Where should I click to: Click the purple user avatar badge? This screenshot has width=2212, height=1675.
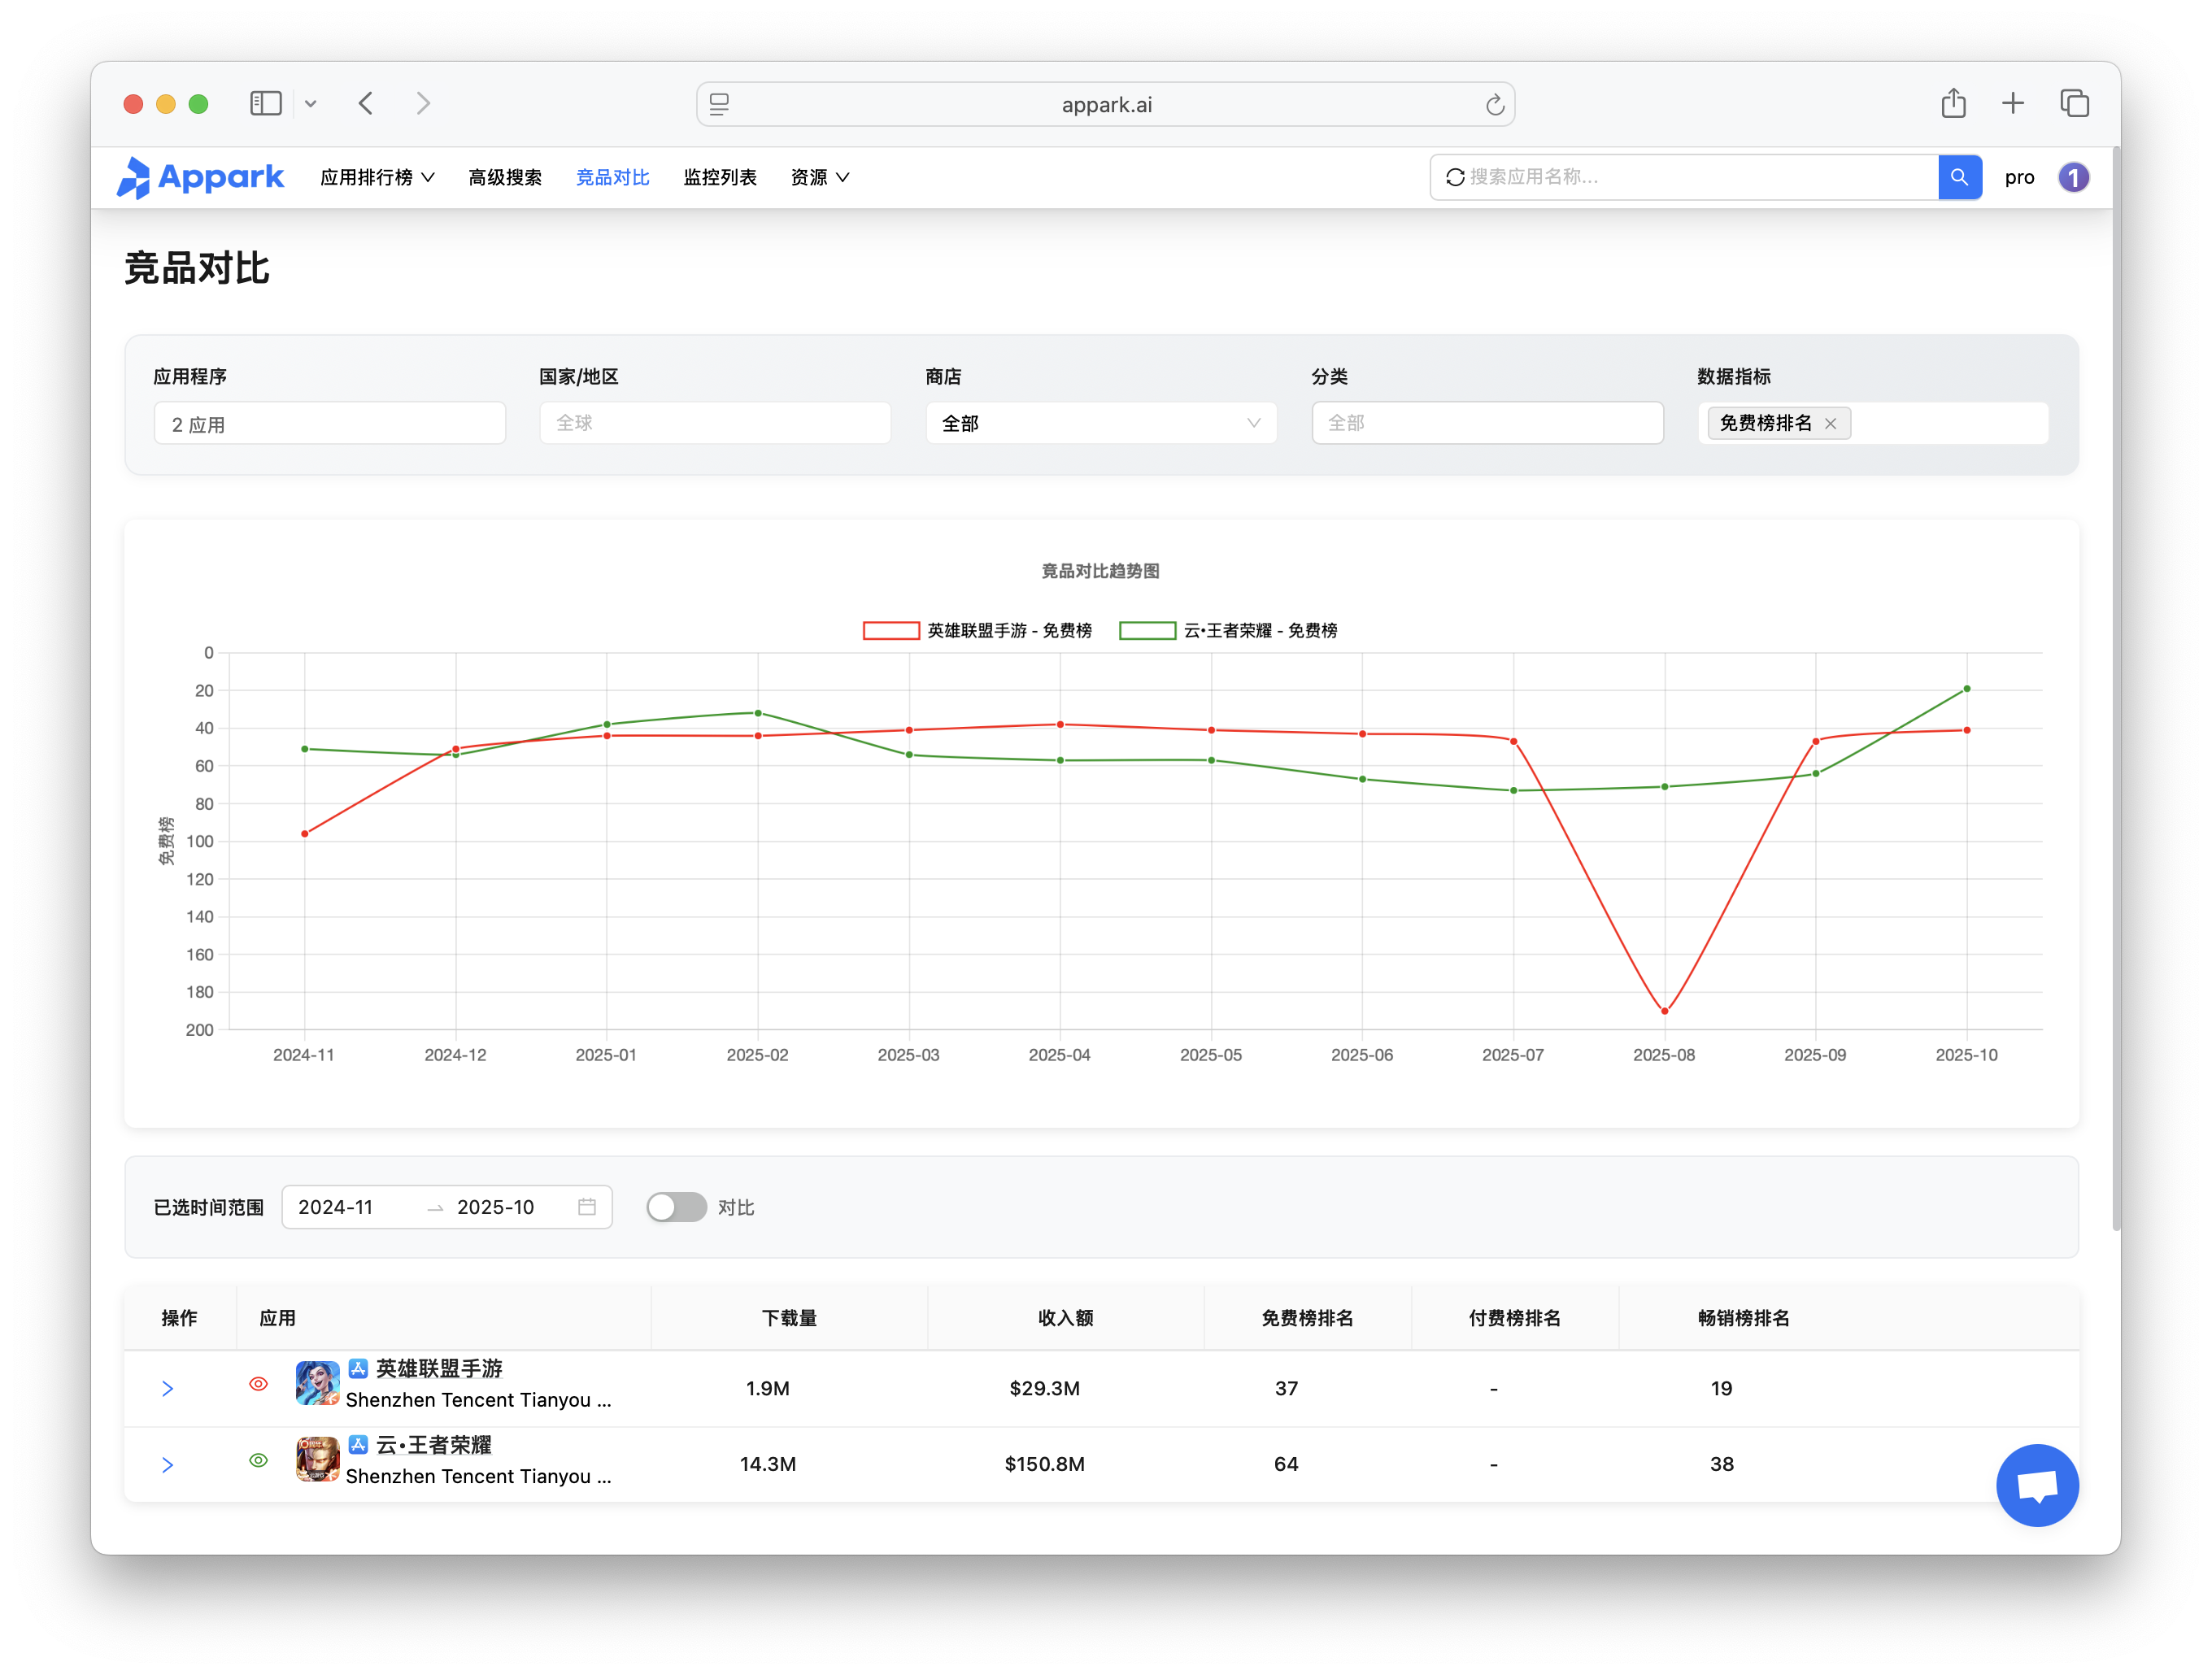2073,177
